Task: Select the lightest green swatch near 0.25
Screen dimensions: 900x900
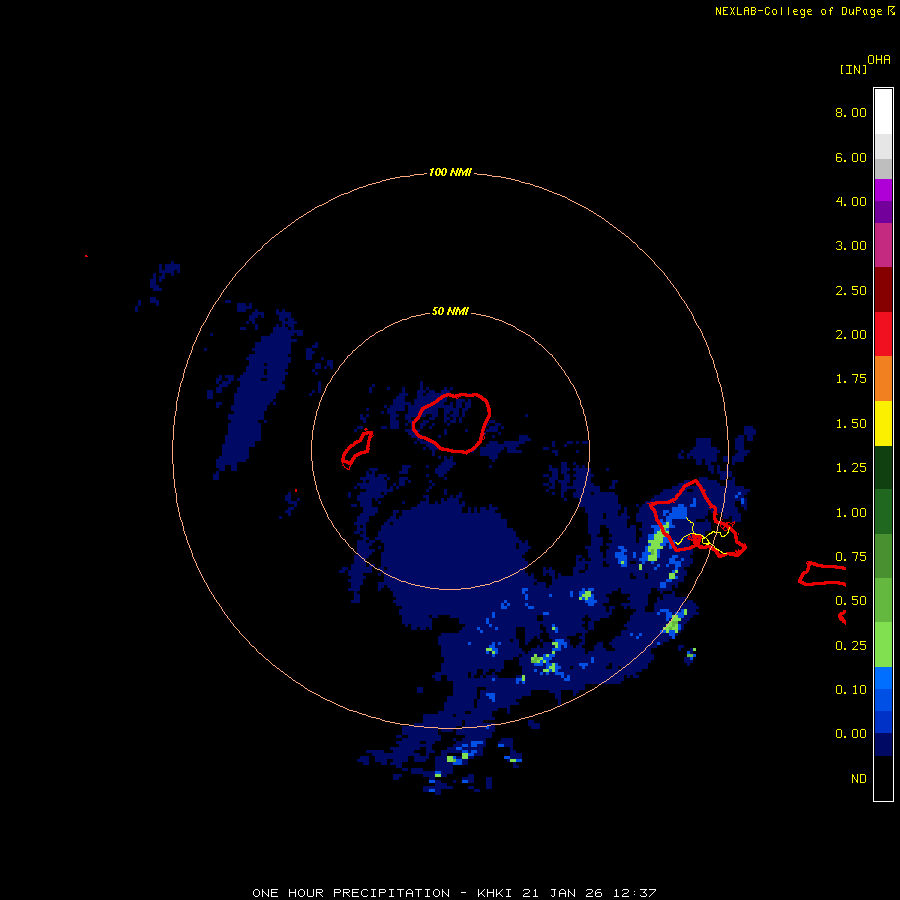Action: (883, 645)
